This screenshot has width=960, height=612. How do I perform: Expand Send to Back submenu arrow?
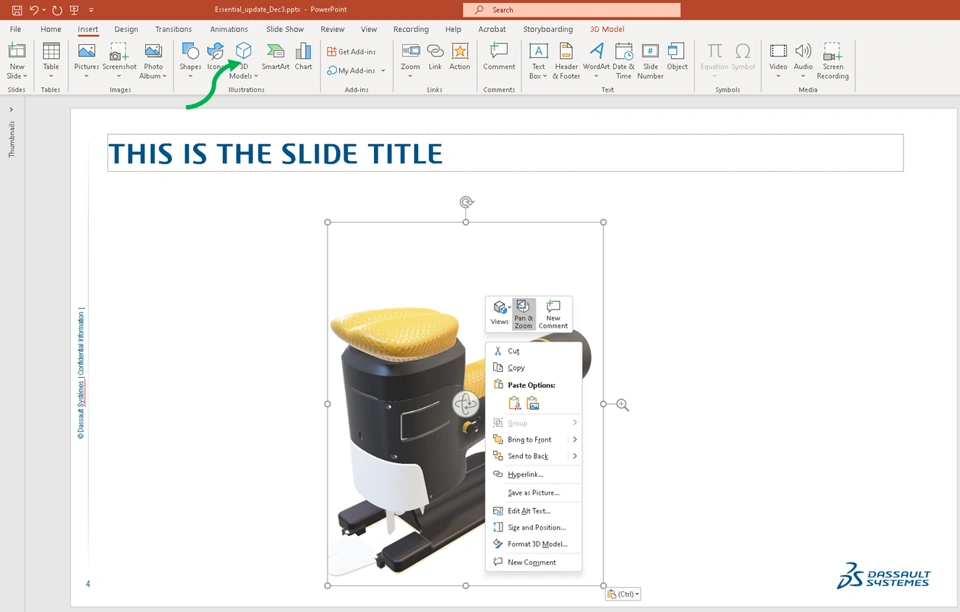tap(574, 456)
